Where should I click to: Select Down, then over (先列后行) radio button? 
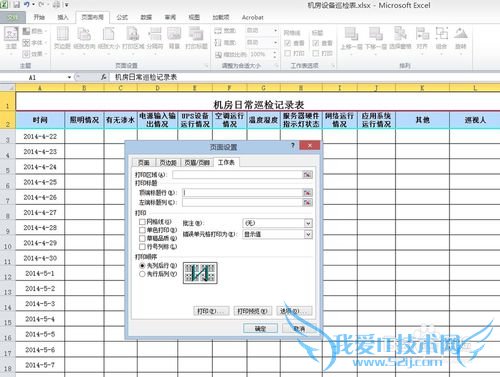point(142,266)
